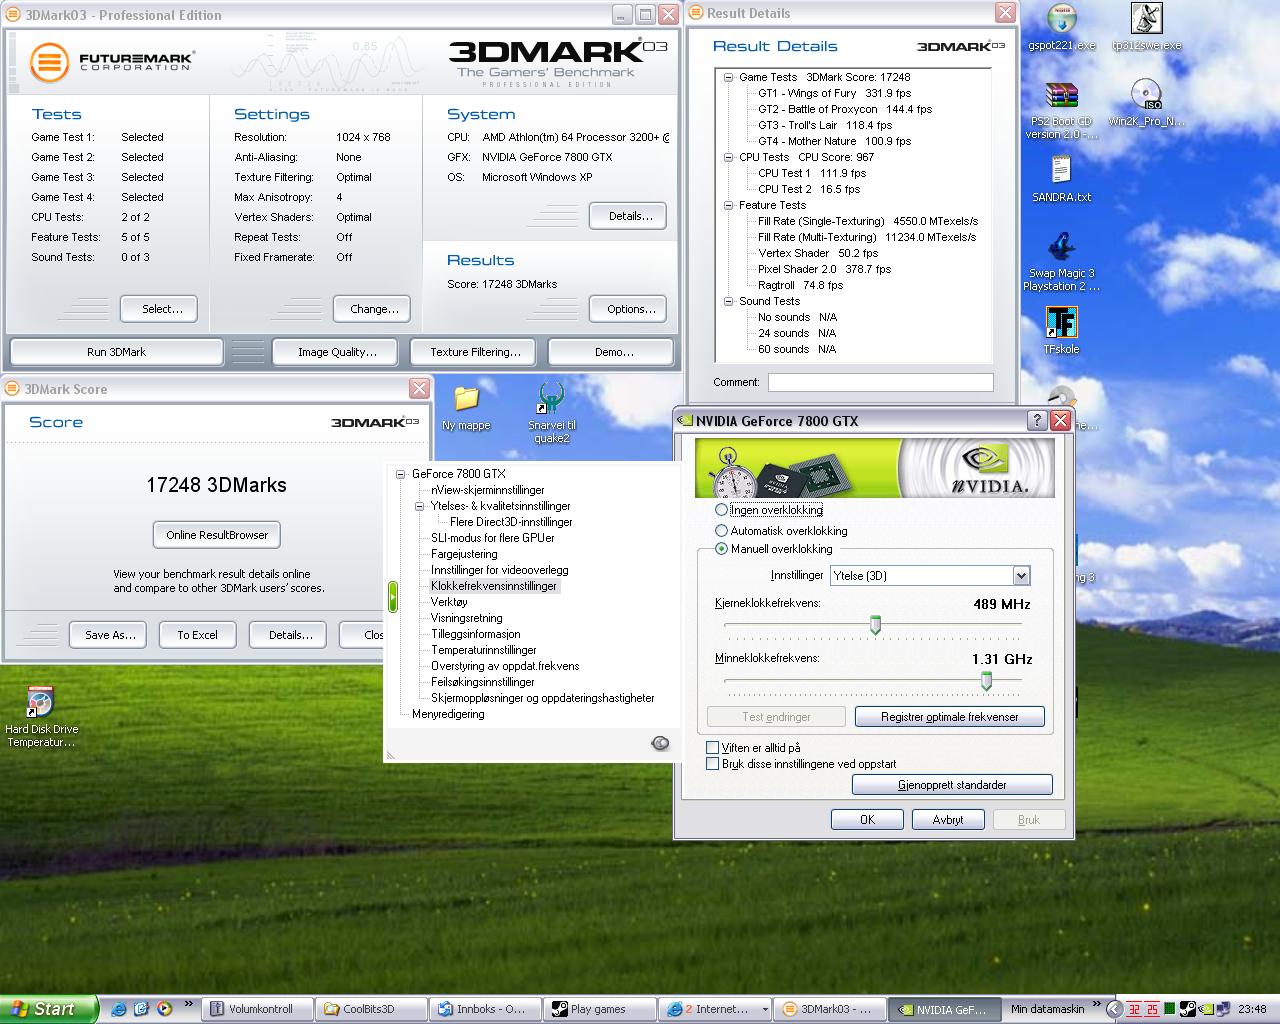Open nView-skjerminnstillinger tree entry

(488, 490)
